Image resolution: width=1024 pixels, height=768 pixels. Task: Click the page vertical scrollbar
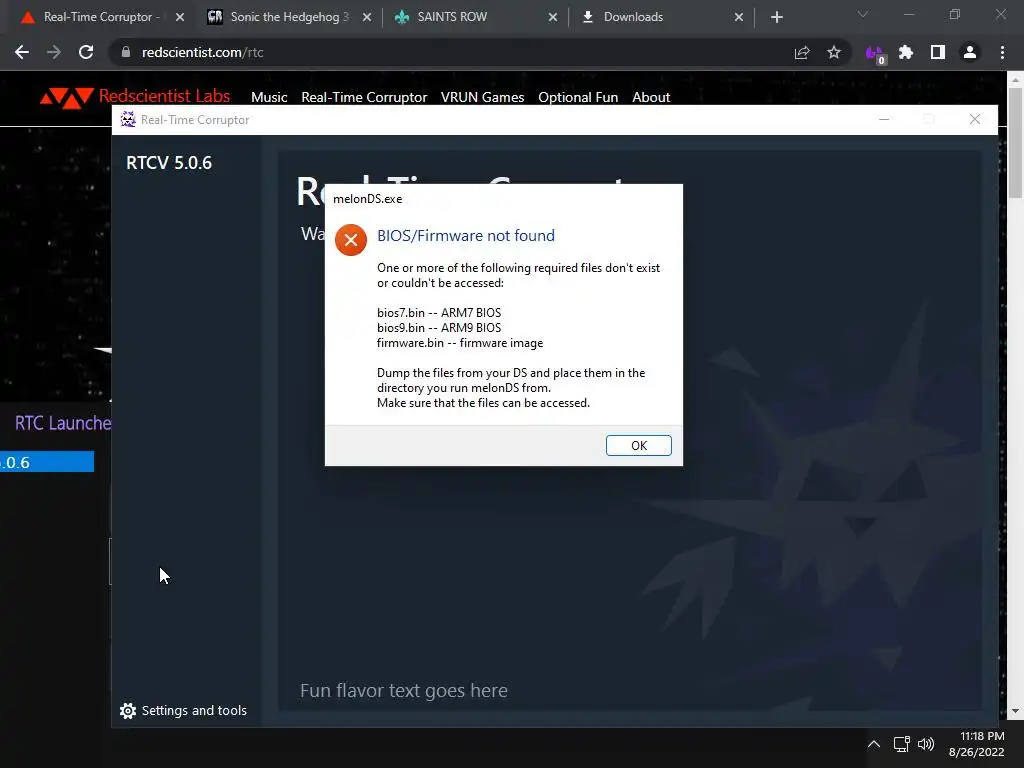tap(1015, 143)
